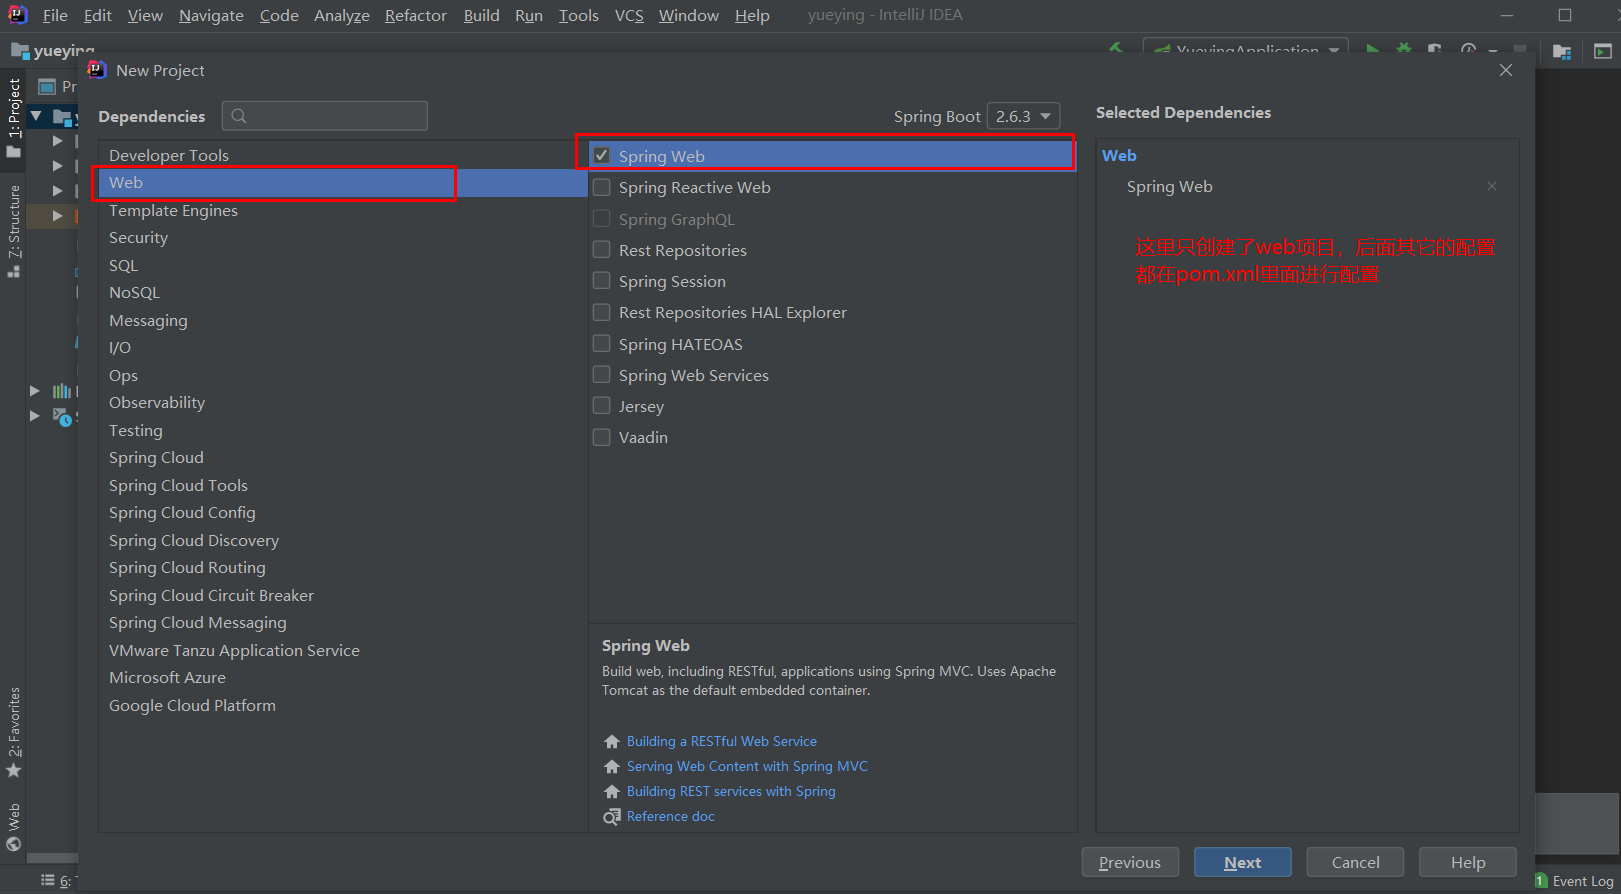
Task: Open the 1: Project tool window tab
Action: (x=14, y=118)
